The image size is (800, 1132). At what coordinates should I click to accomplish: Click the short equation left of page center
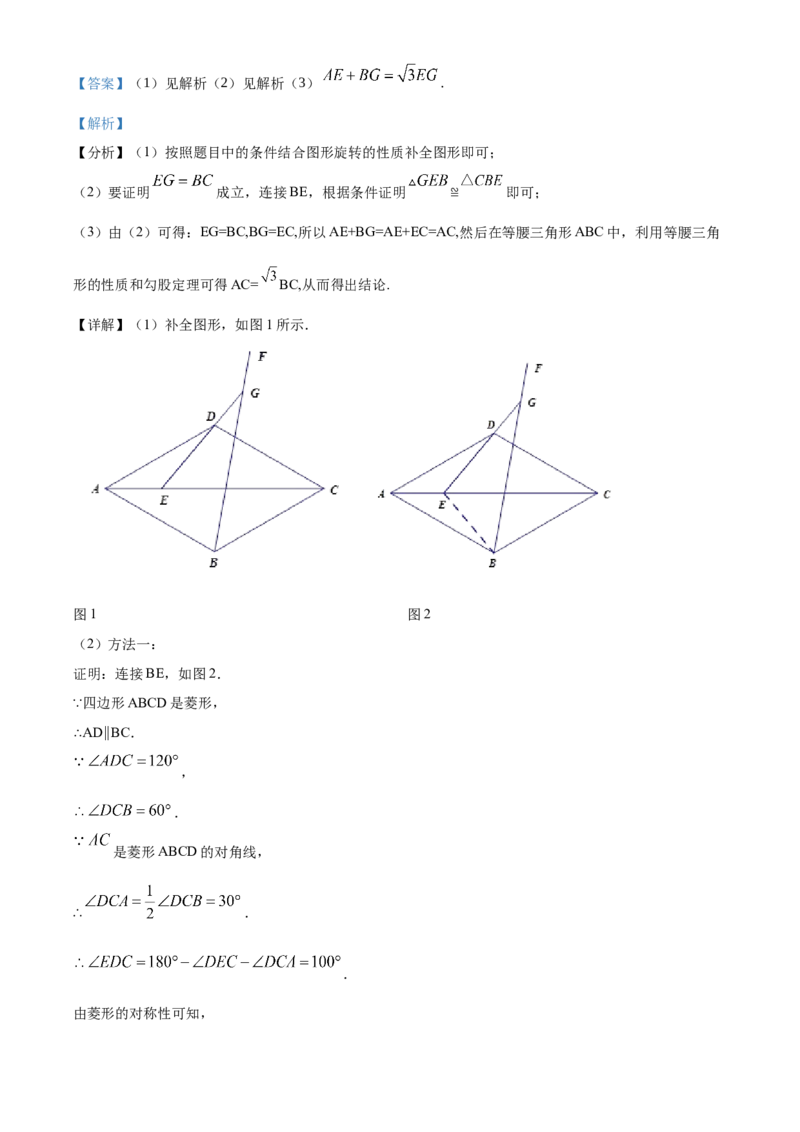coord(185,182)
